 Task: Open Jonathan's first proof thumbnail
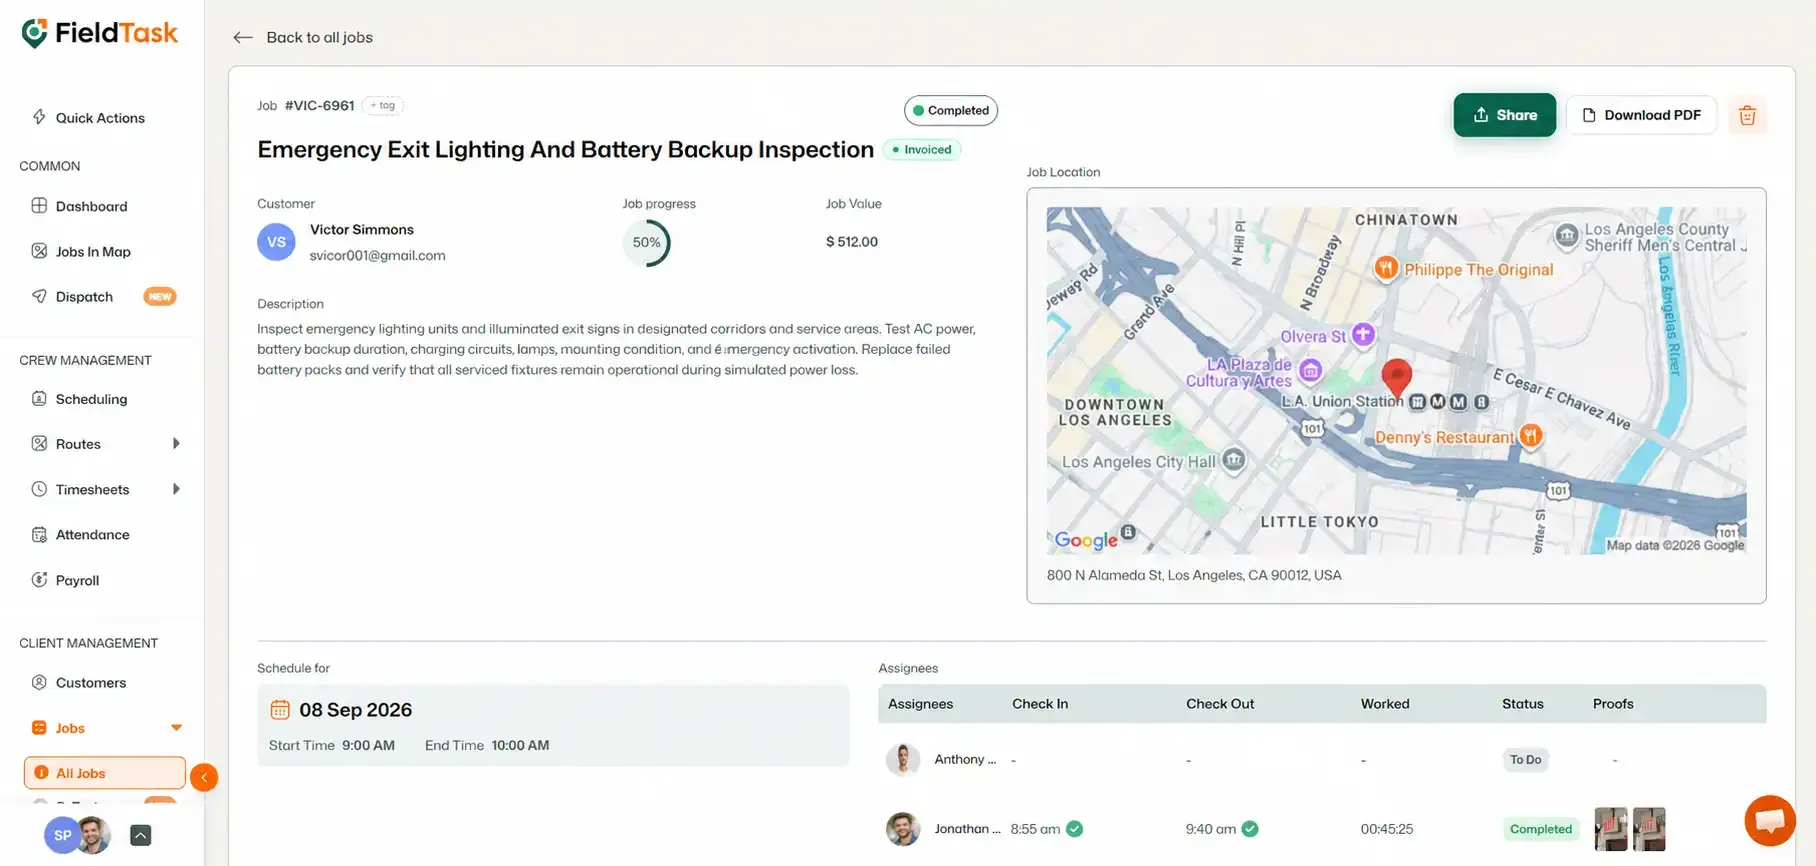[x=1611, y=829]
